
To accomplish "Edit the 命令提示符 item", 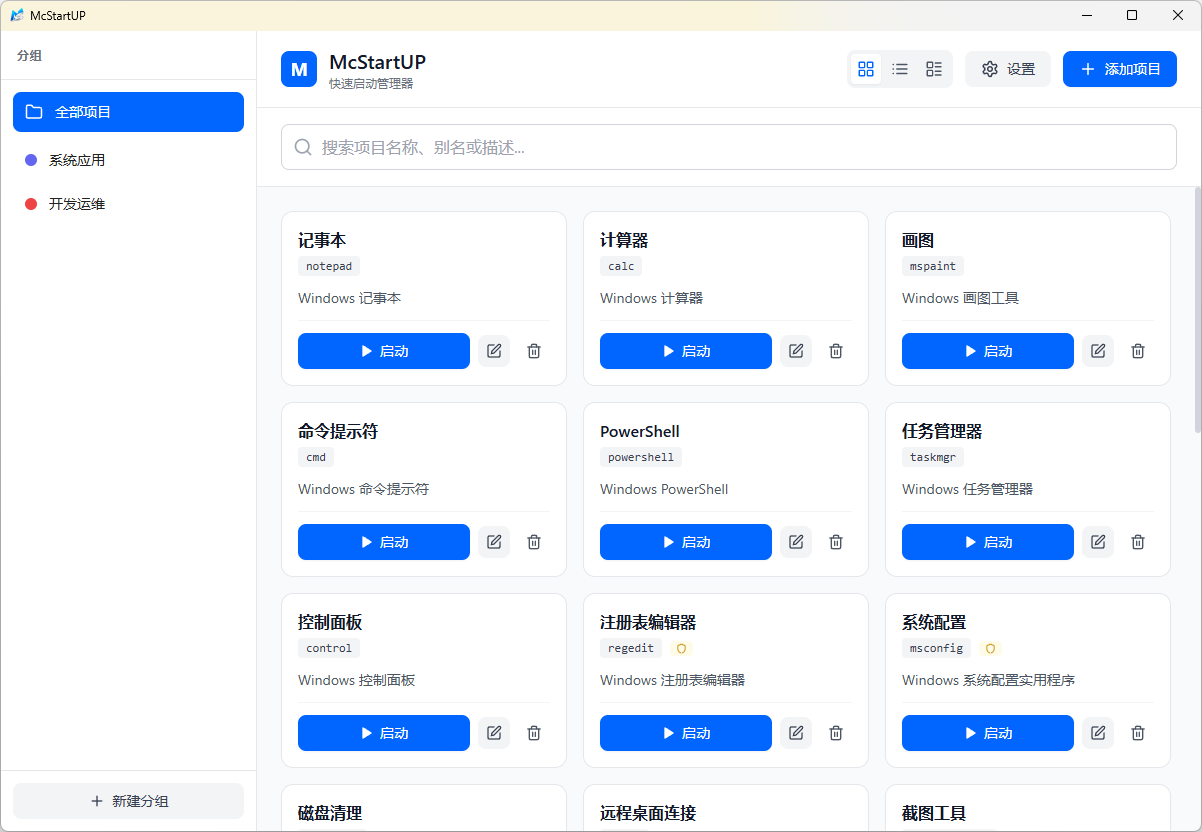I will click(494, 542).
